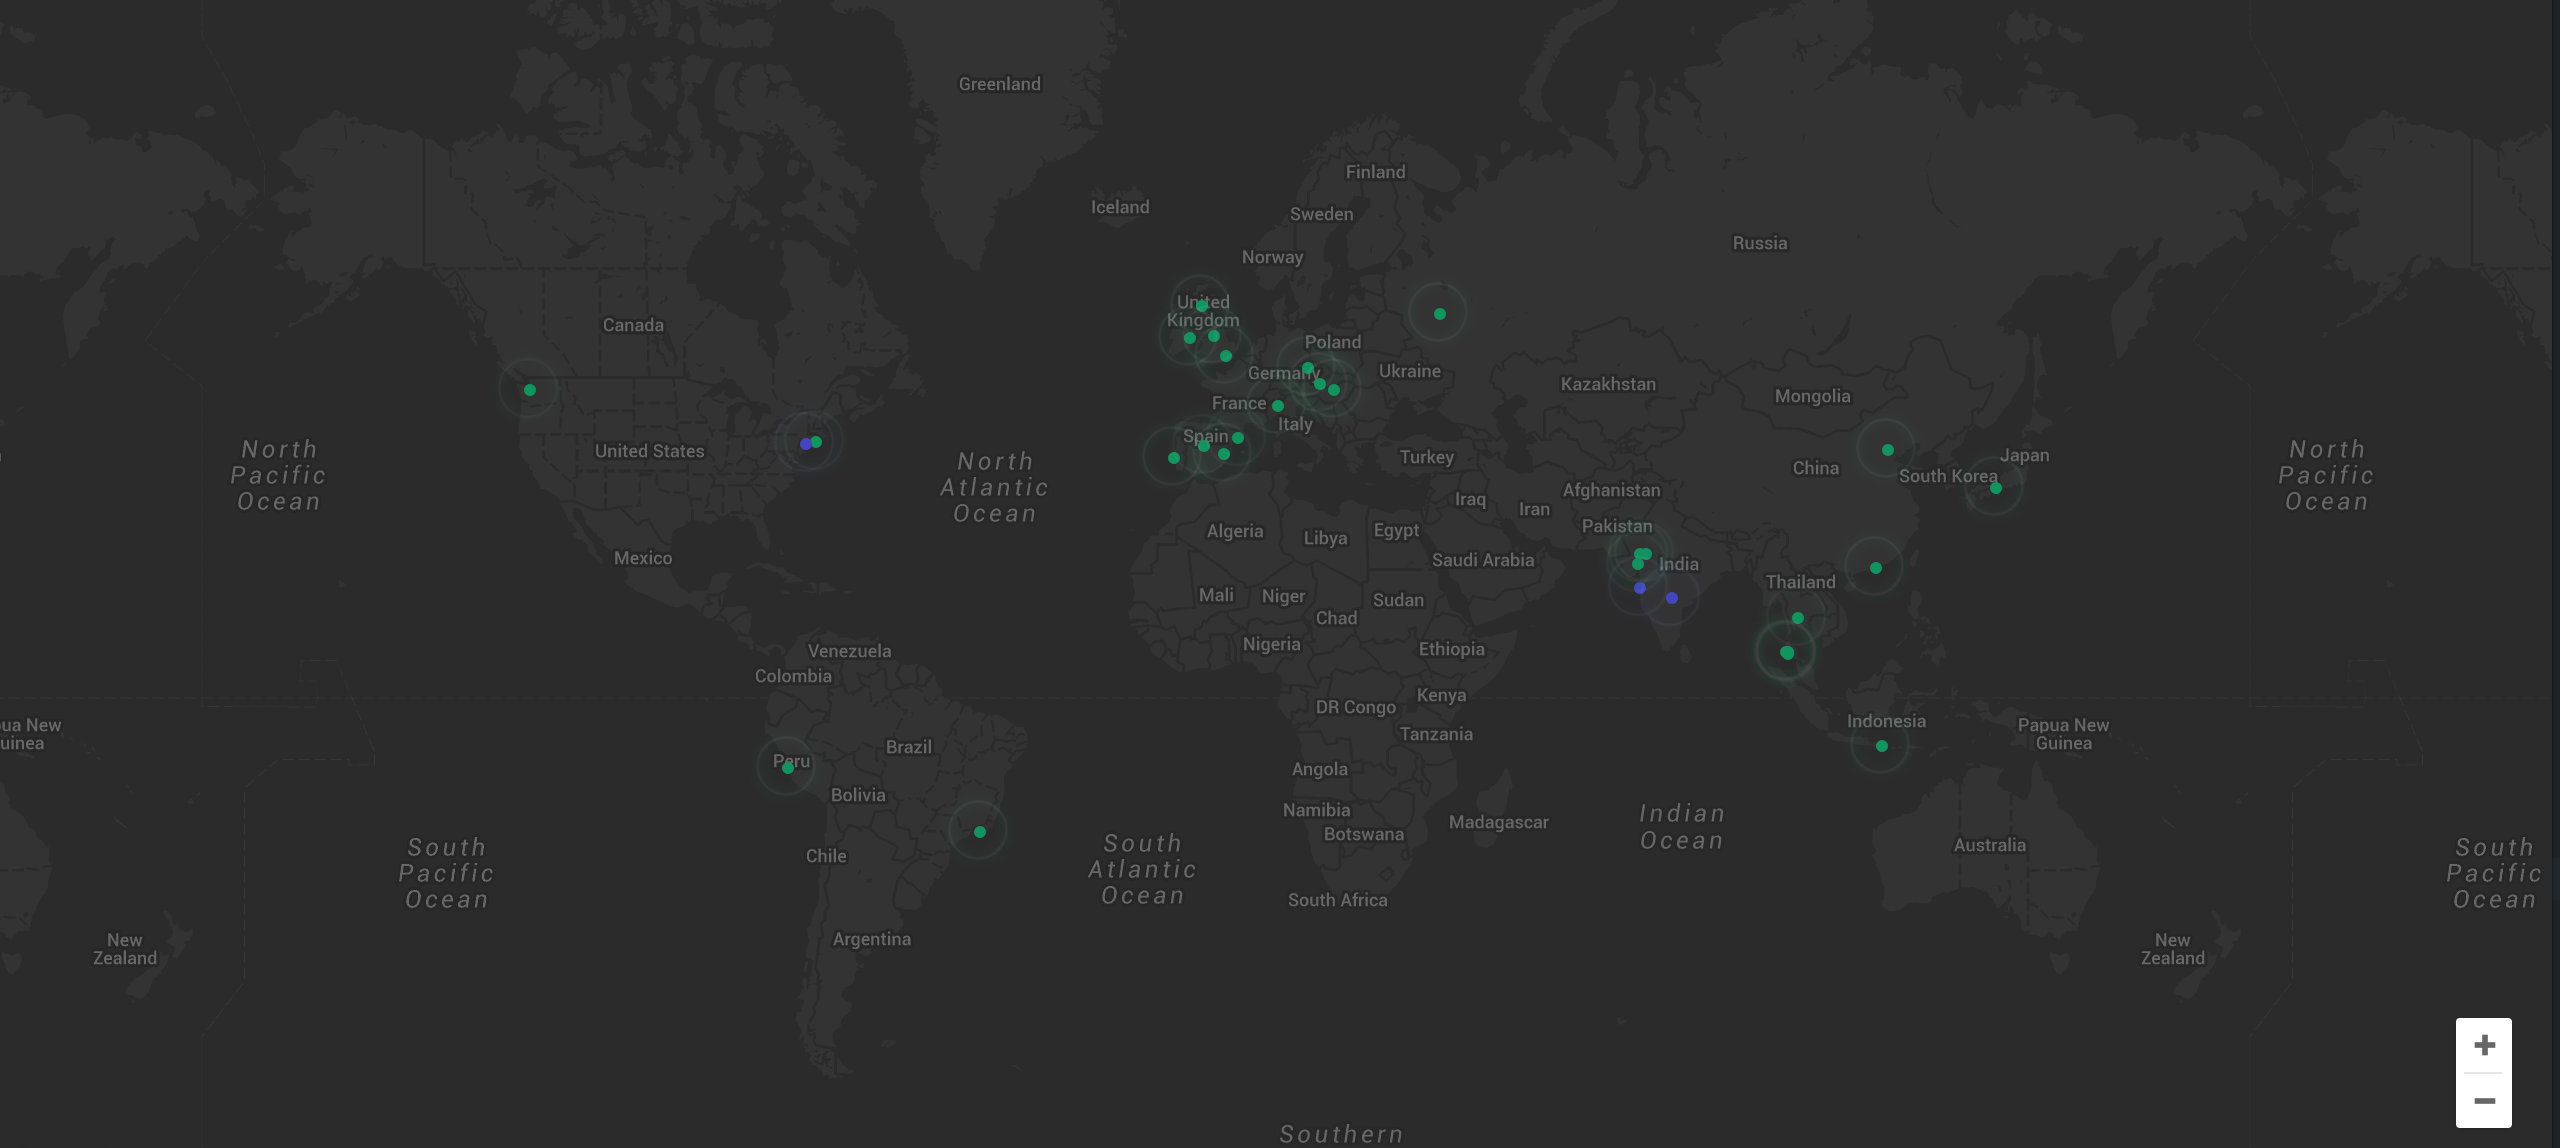This screenshot has height=1148, width=2560.
Task: Click green marker beside purple one in eastern US
Action: (x=817, y=441)
